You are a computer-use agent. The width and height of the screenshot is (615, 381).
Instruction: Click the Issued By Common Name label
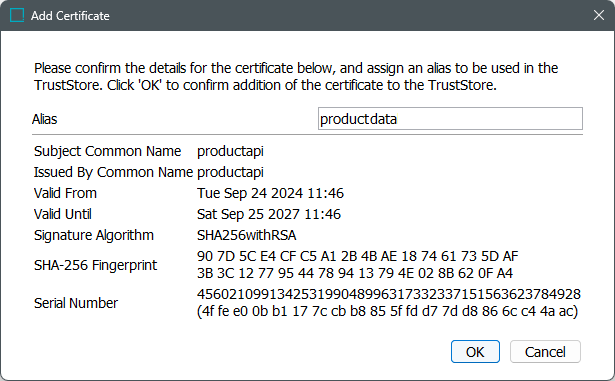tap(113, 172)
